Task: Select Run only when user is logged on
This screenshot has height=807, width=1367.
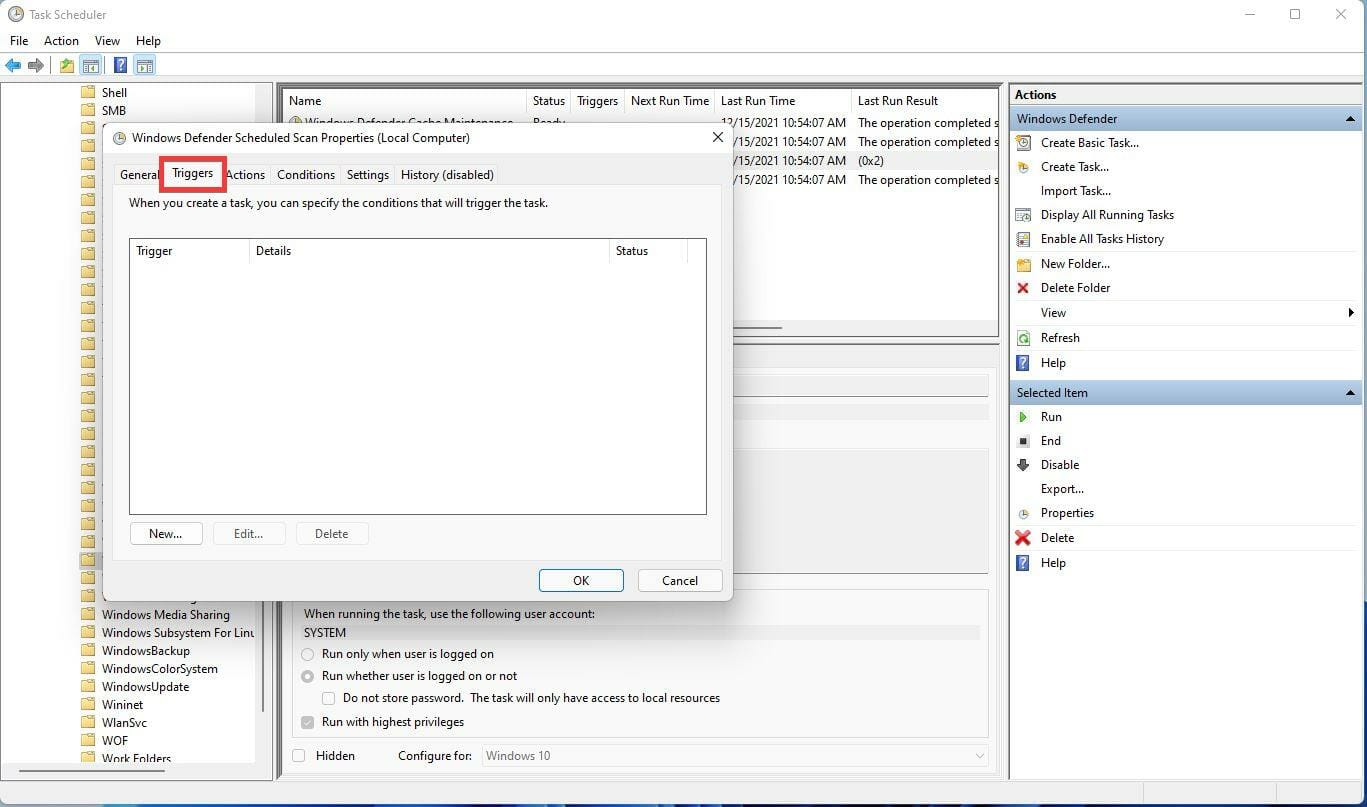Action: tap(308, 654)
